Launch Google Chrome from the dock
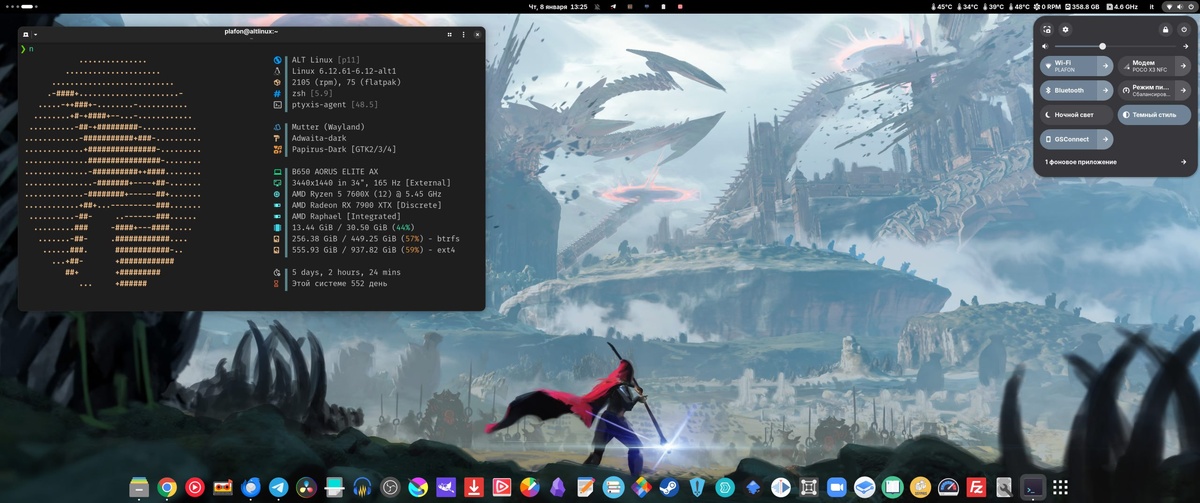The width and height of the screenshot is (1200, 503). (166, 487)
